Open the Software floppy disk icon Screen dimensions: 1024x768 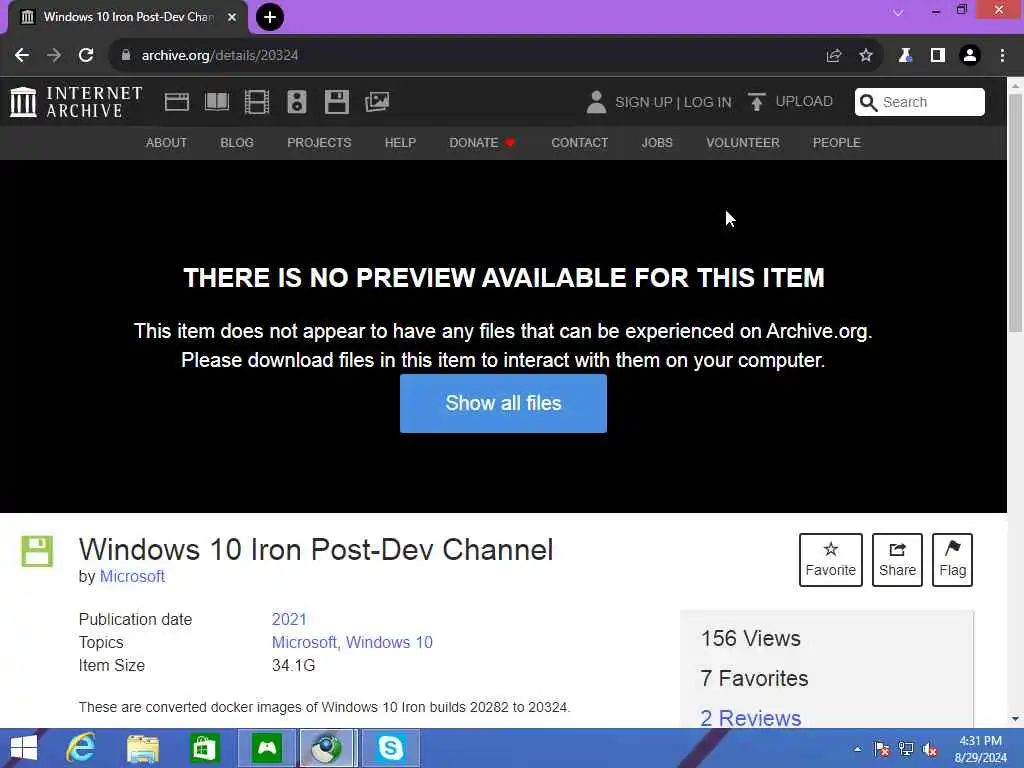[x=337, y=103]
